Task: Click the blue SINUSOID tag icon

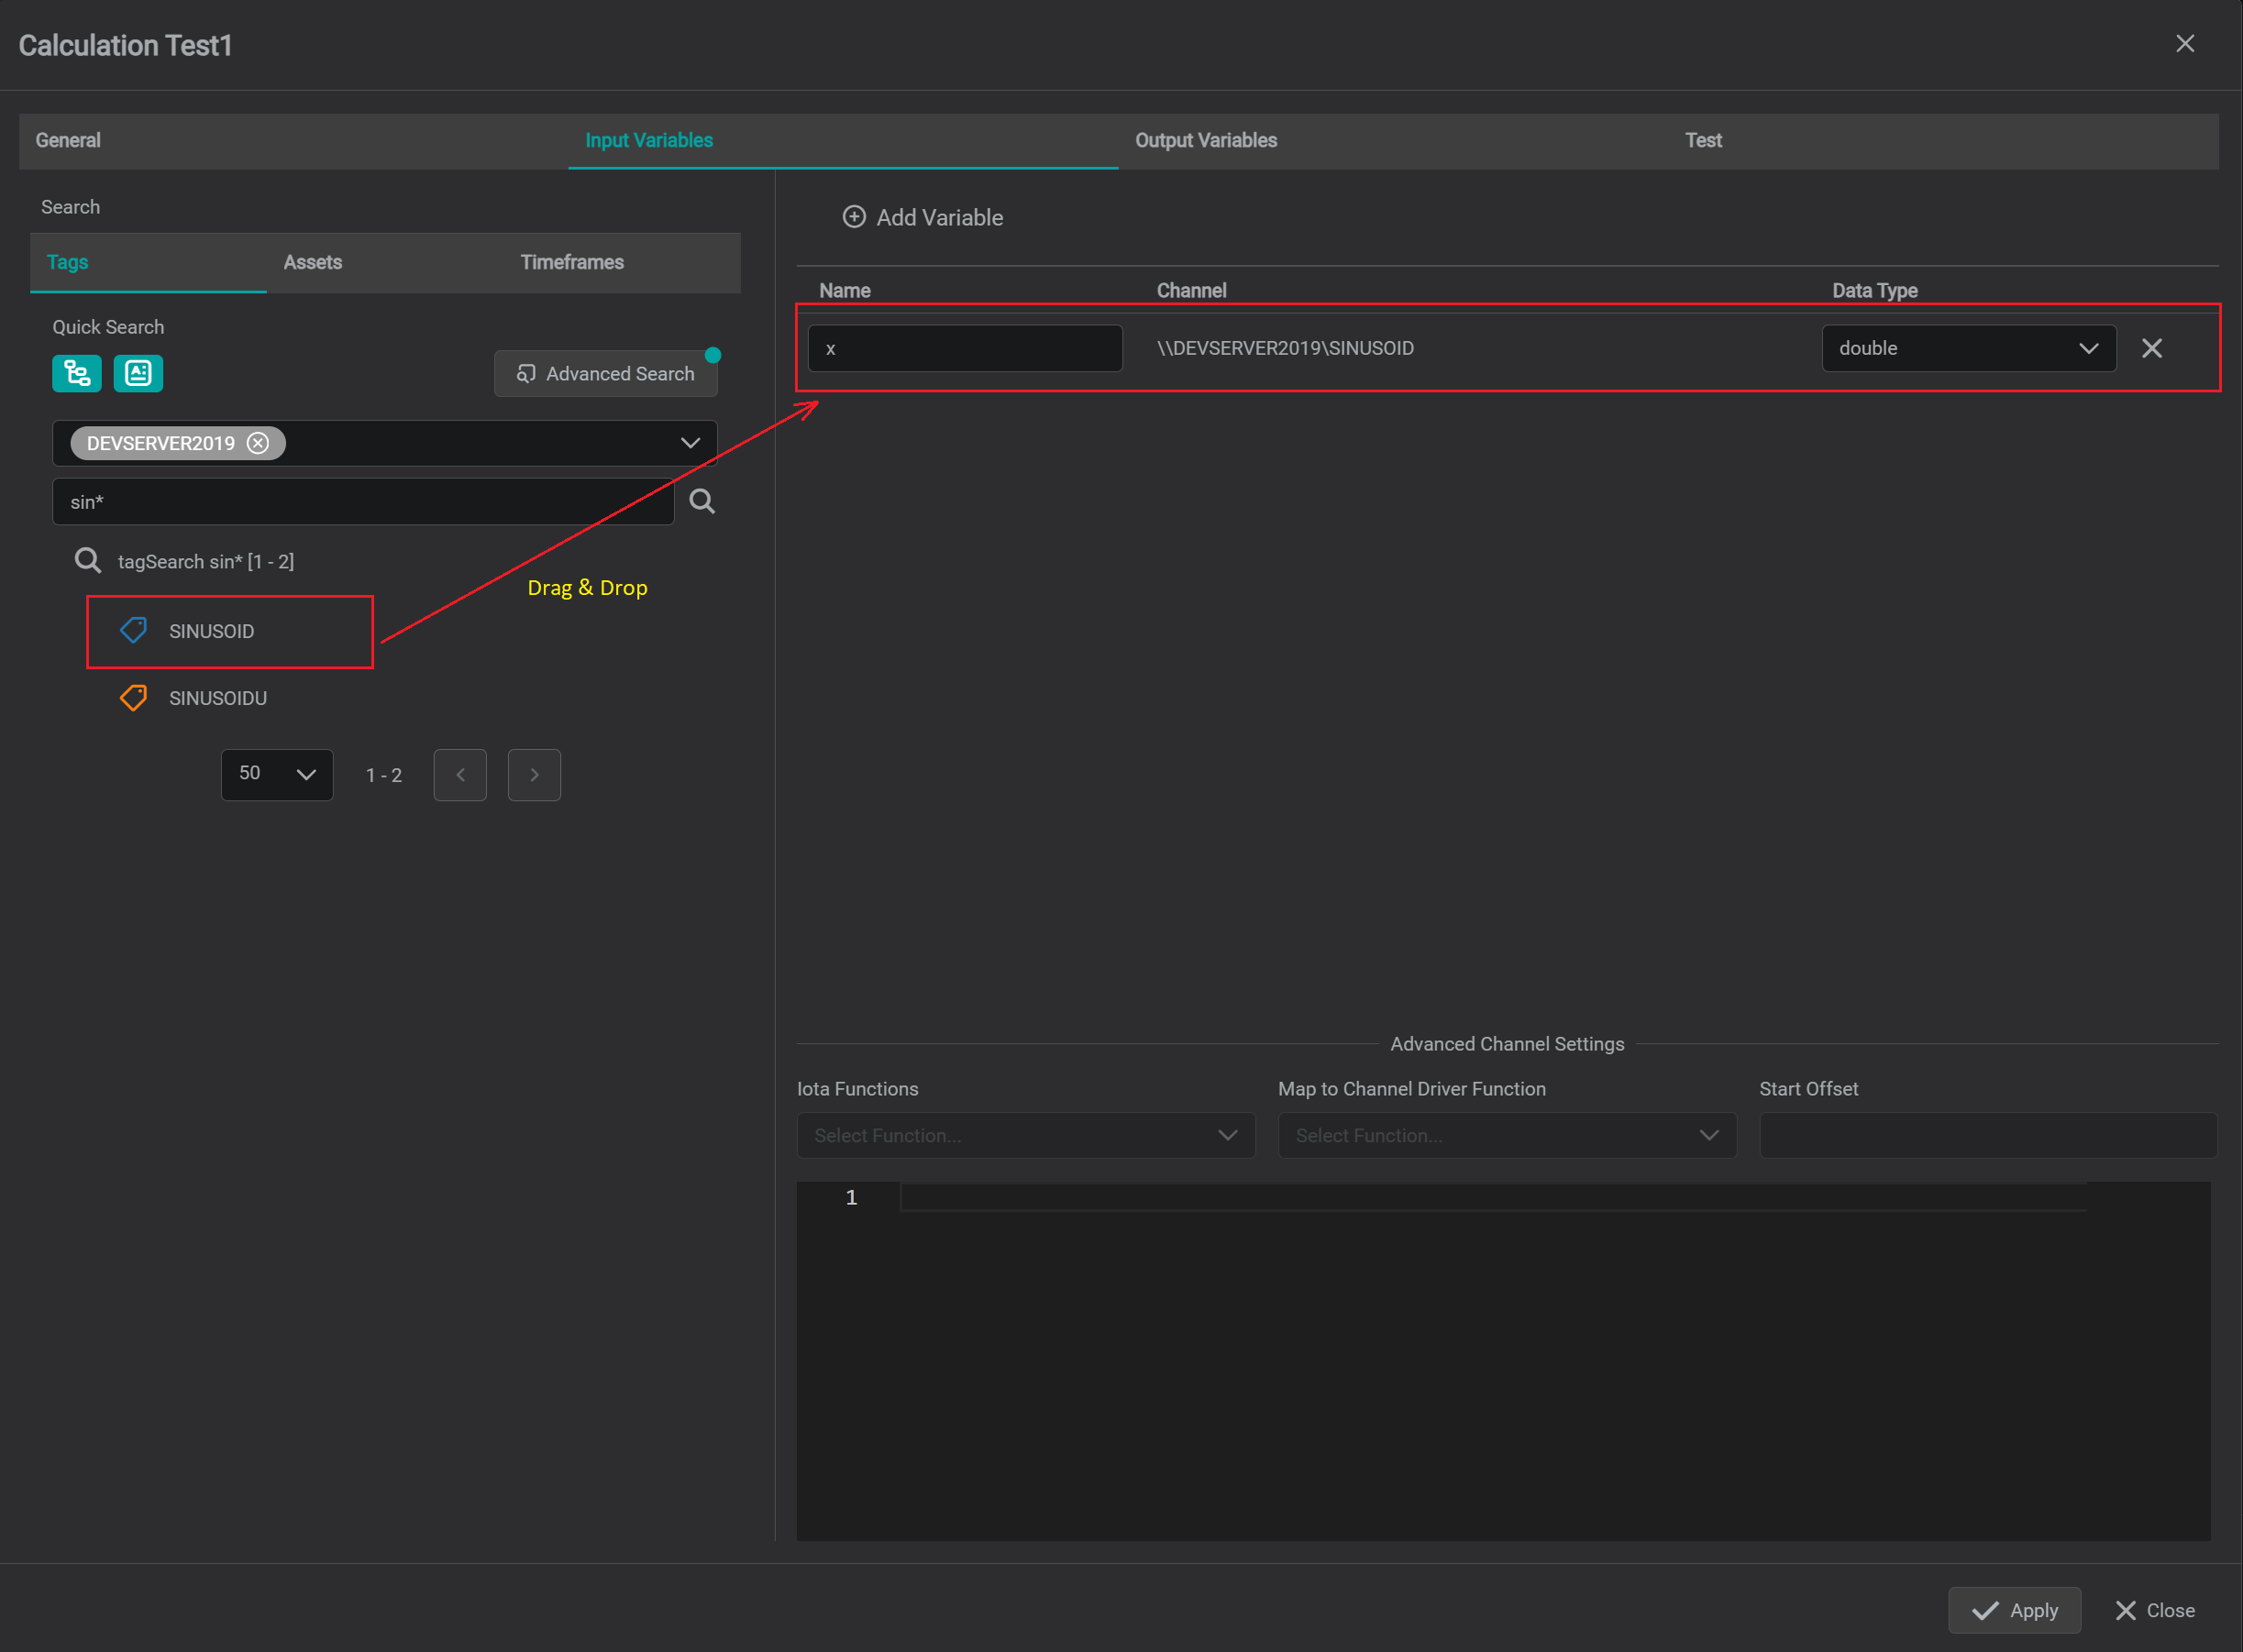Action: (x=134, y=630)
